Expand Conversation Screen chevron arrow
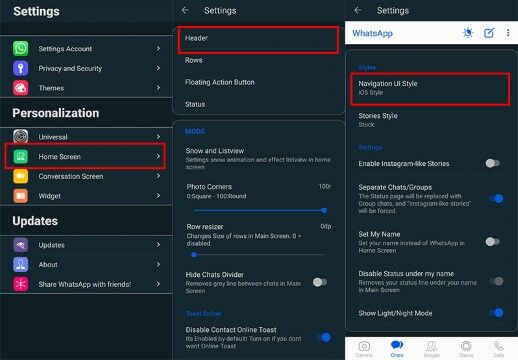The width and height of the screenshot is (518, 360). (158, 176)
